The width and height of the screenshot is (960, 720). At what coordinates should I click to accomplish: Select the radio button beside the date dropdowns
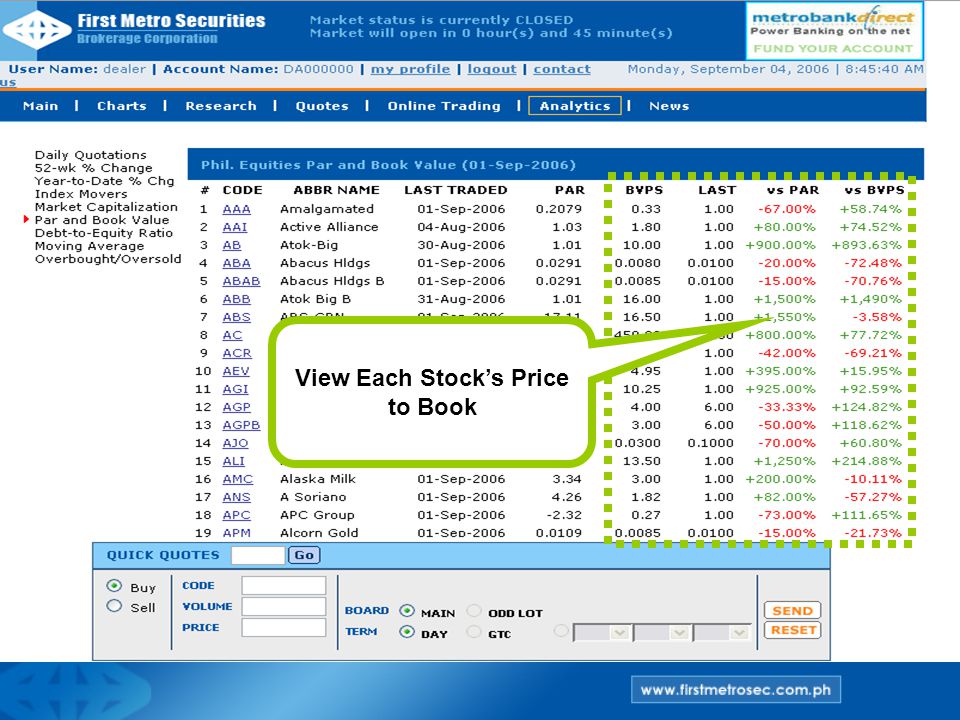pos(560,631)
